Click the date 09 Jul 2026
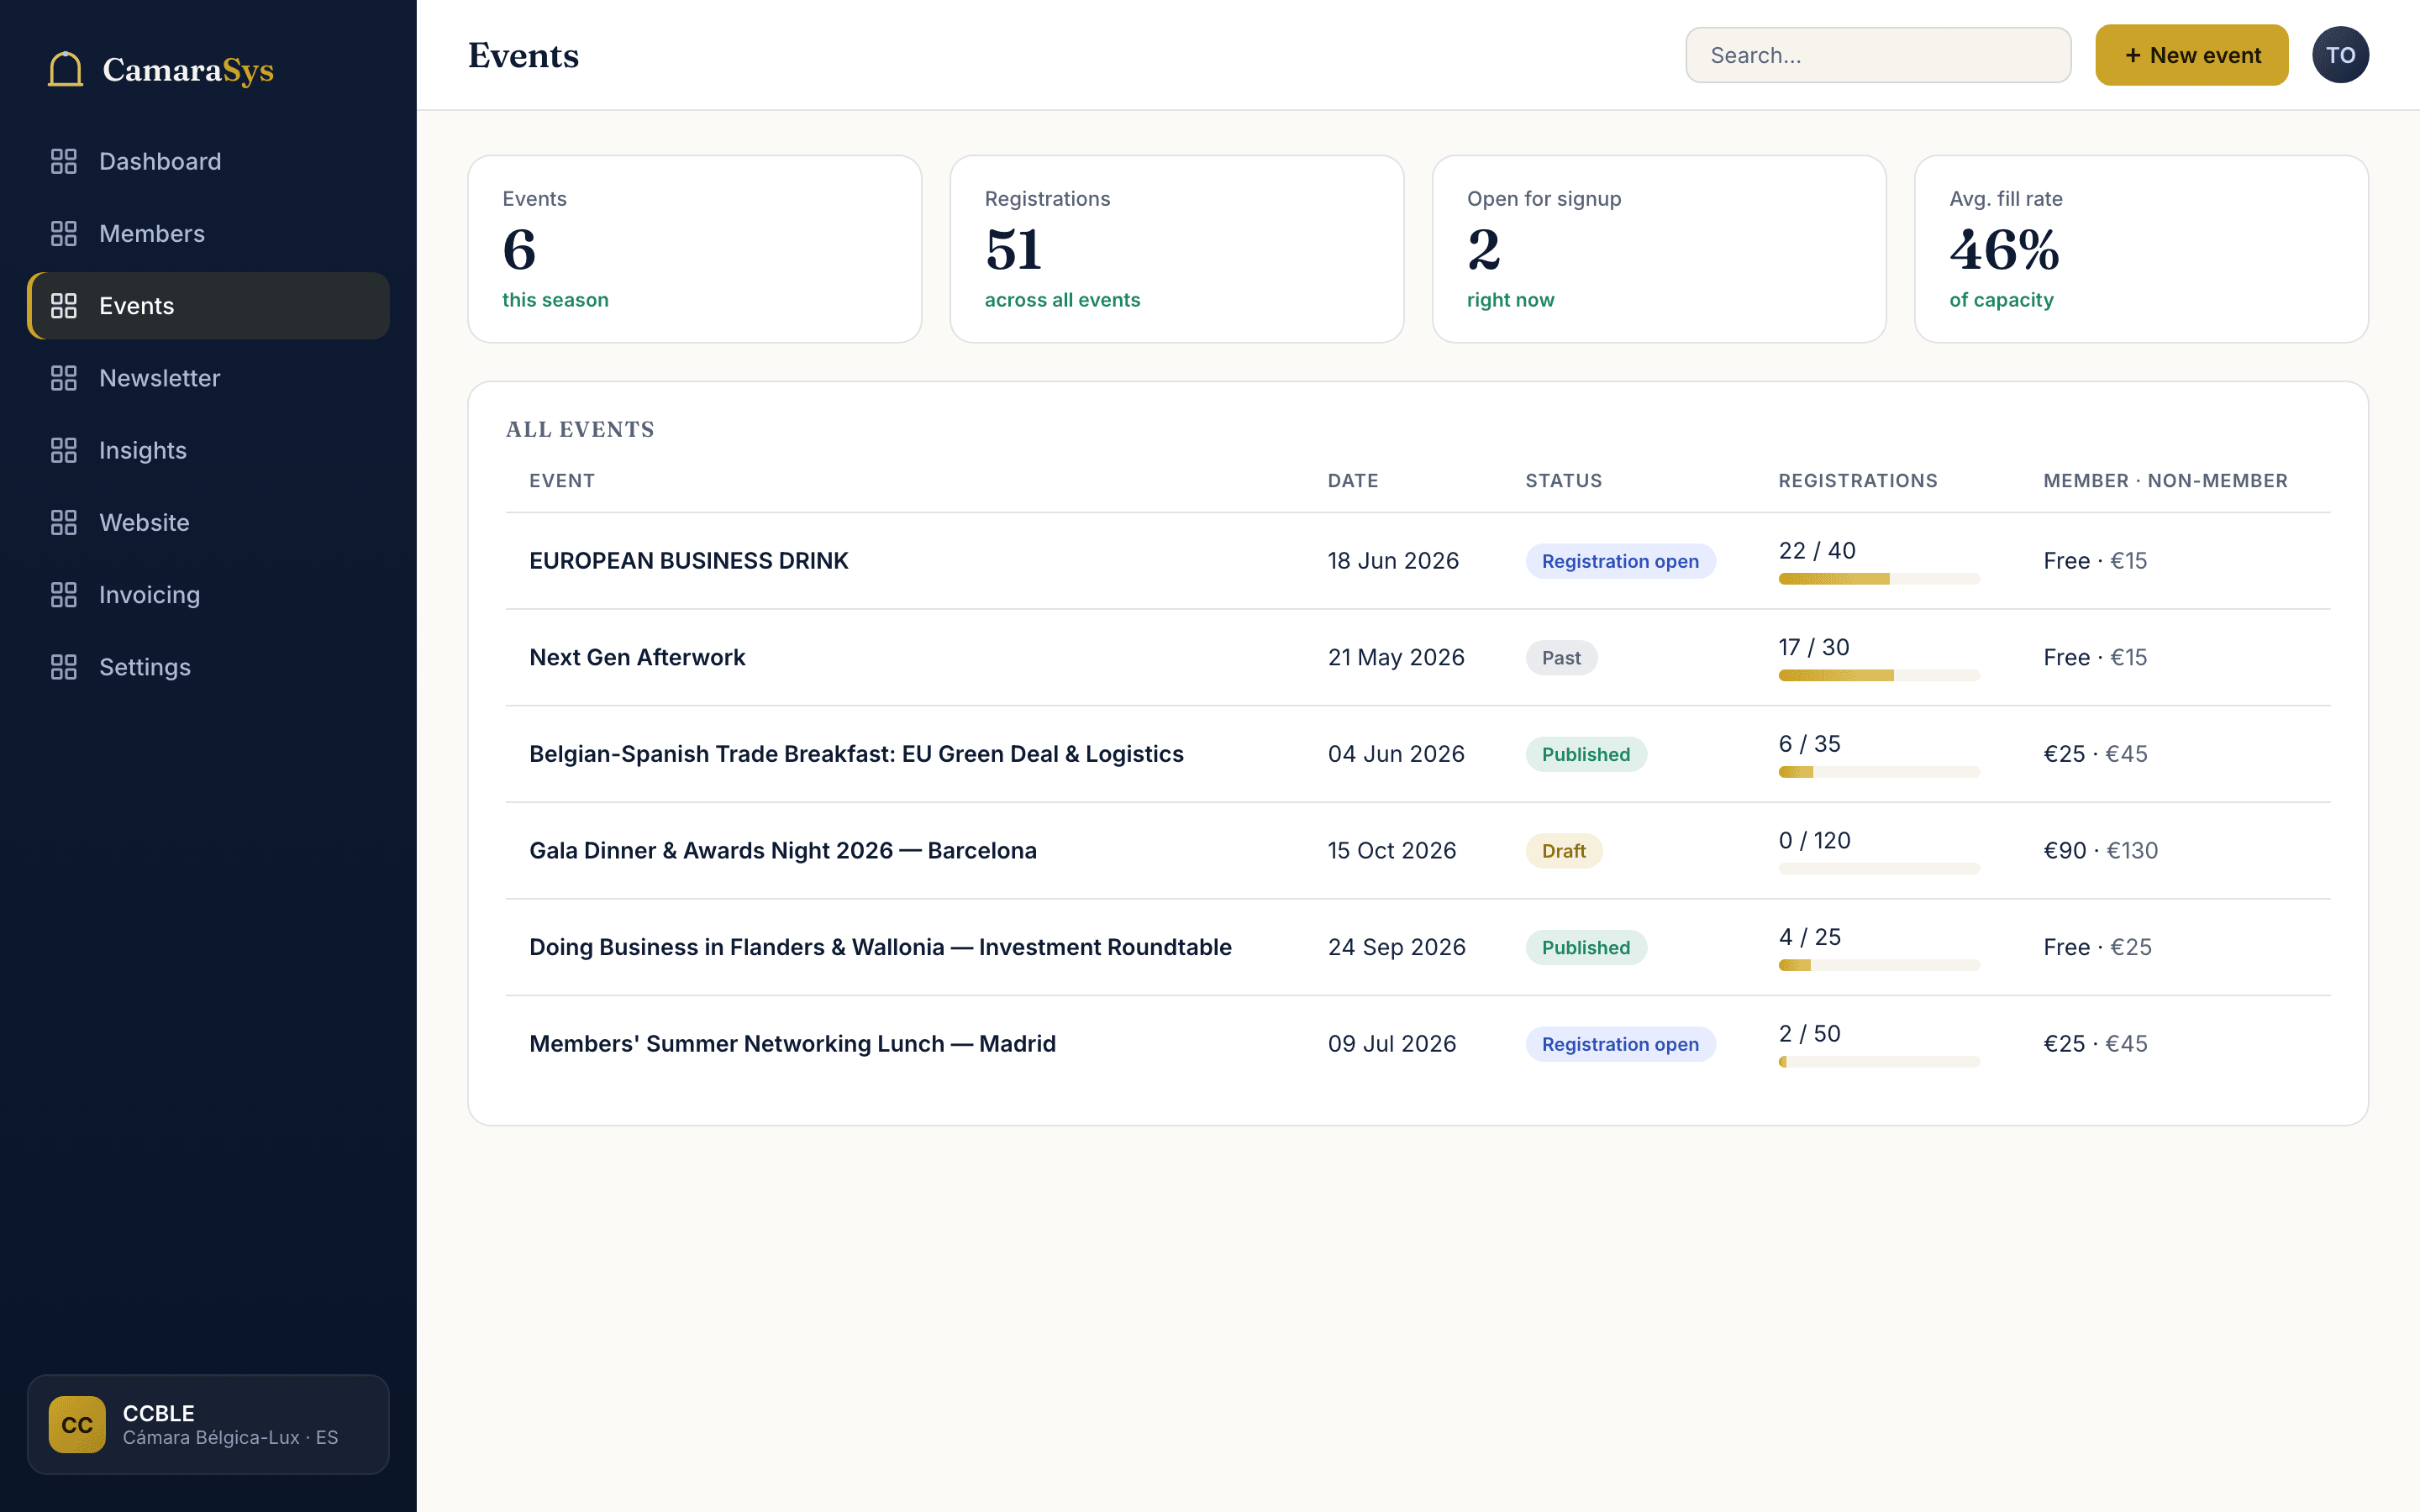2420x1512 pixels. pyautogui.click(x=1392, y=1043)
